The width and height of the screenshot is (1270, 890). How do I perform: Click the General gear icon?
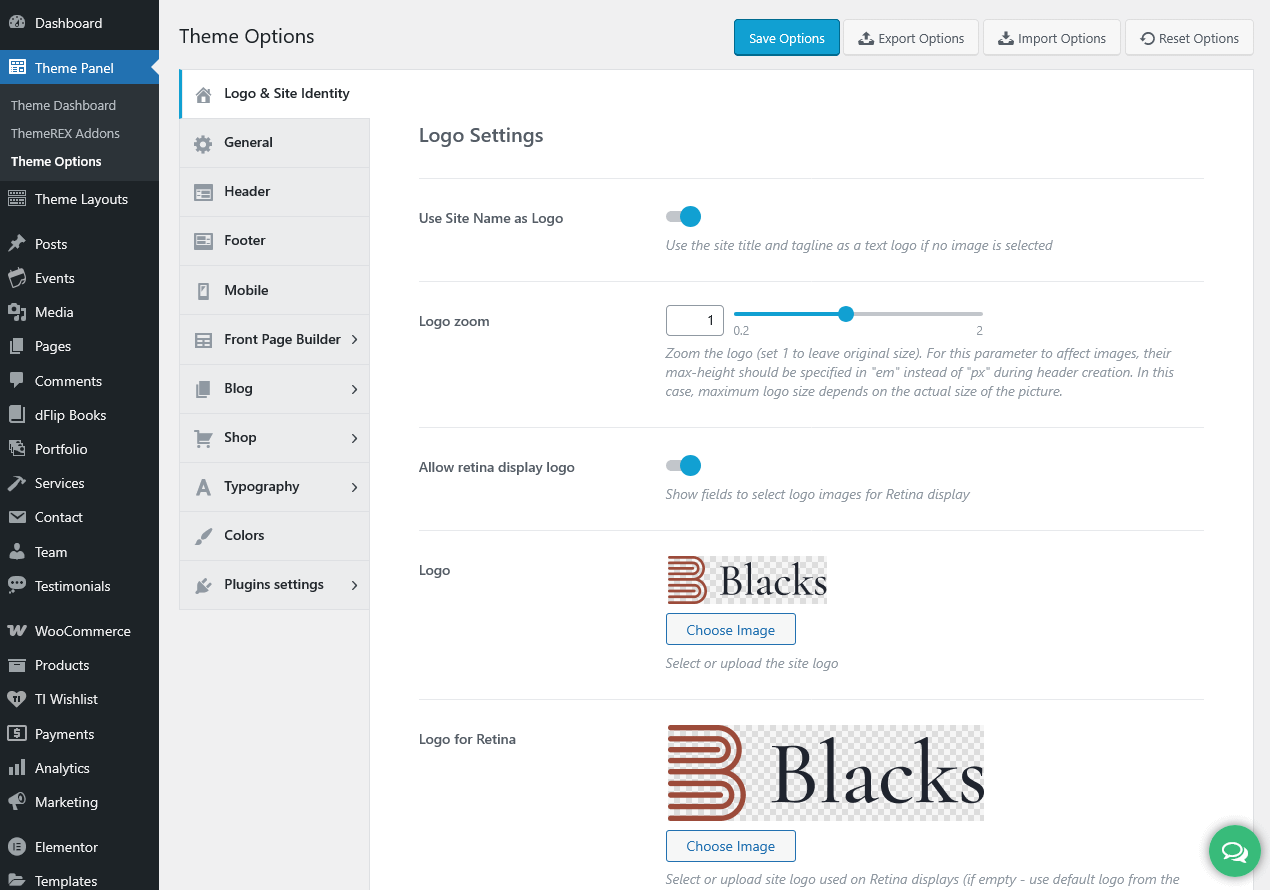[x=203, y=144]
